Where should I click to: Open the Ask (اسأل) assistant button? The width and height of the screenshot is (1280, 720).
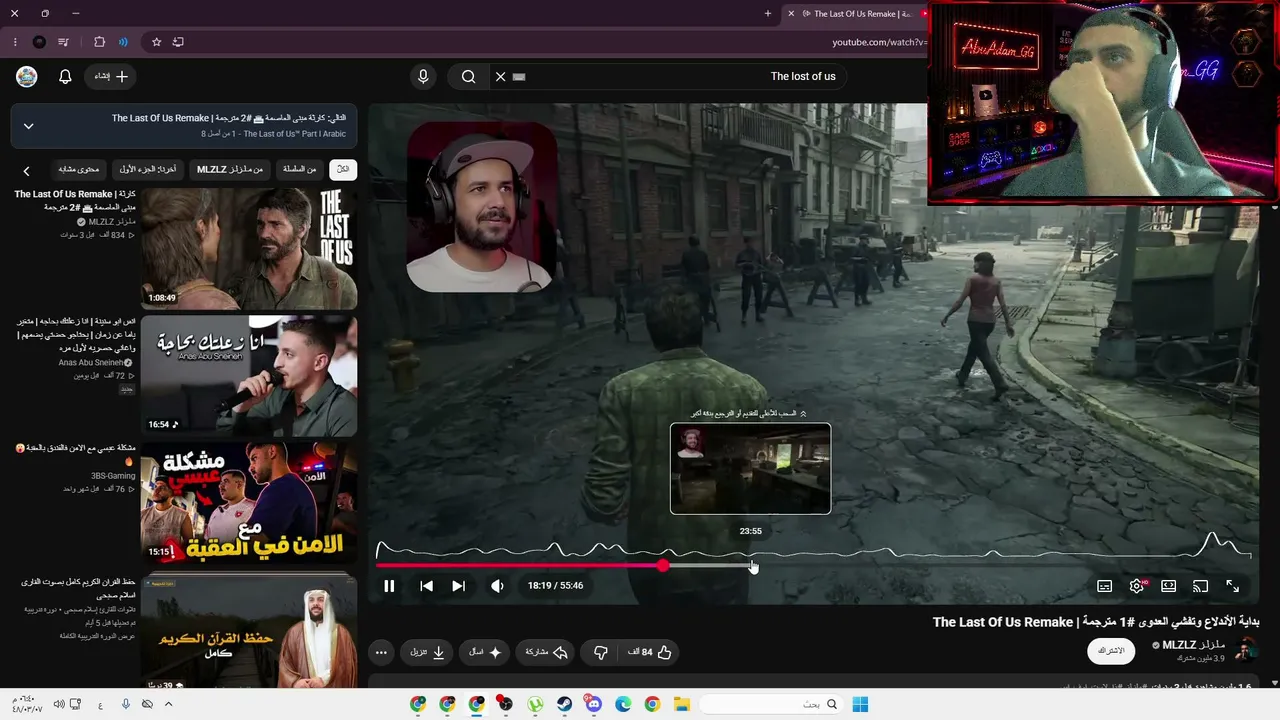pos(486,652)
